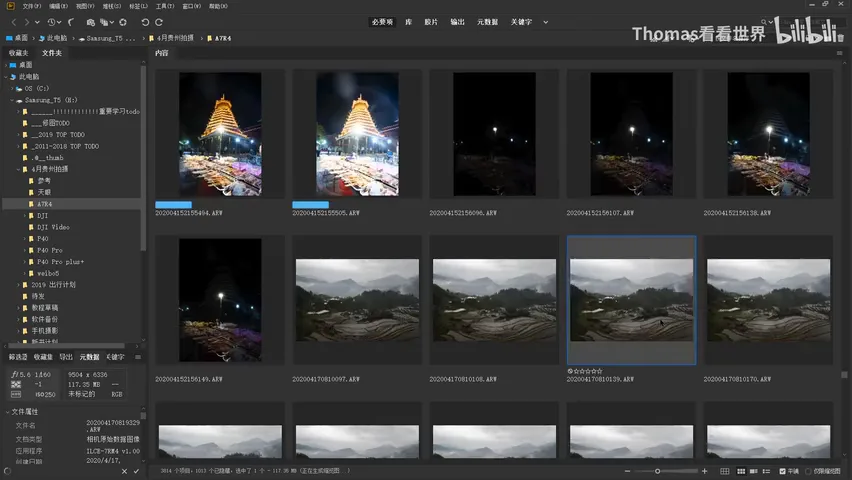
Task: Collapse the 文件属性 metadata section
Action: click(x=8, y=412)
